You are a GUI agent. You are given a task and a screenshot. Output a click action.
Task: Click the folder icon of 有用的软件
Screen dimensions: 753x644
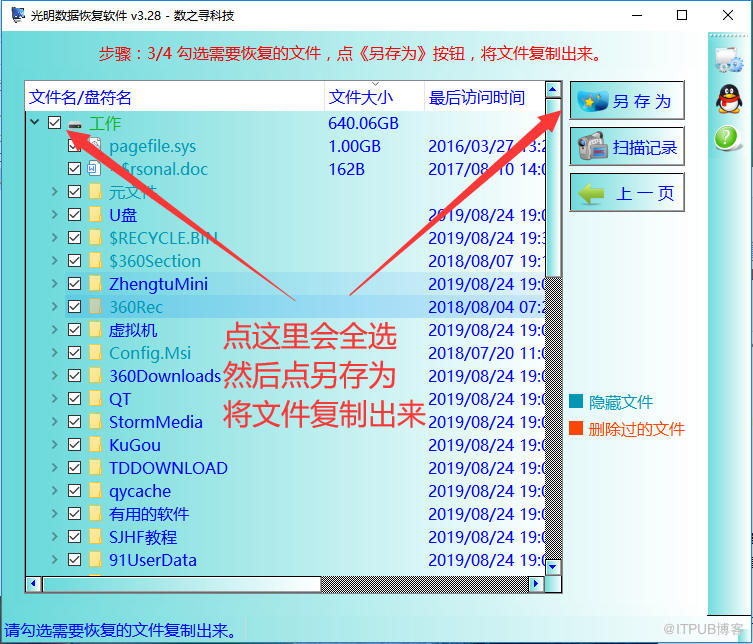click(95, 514)
